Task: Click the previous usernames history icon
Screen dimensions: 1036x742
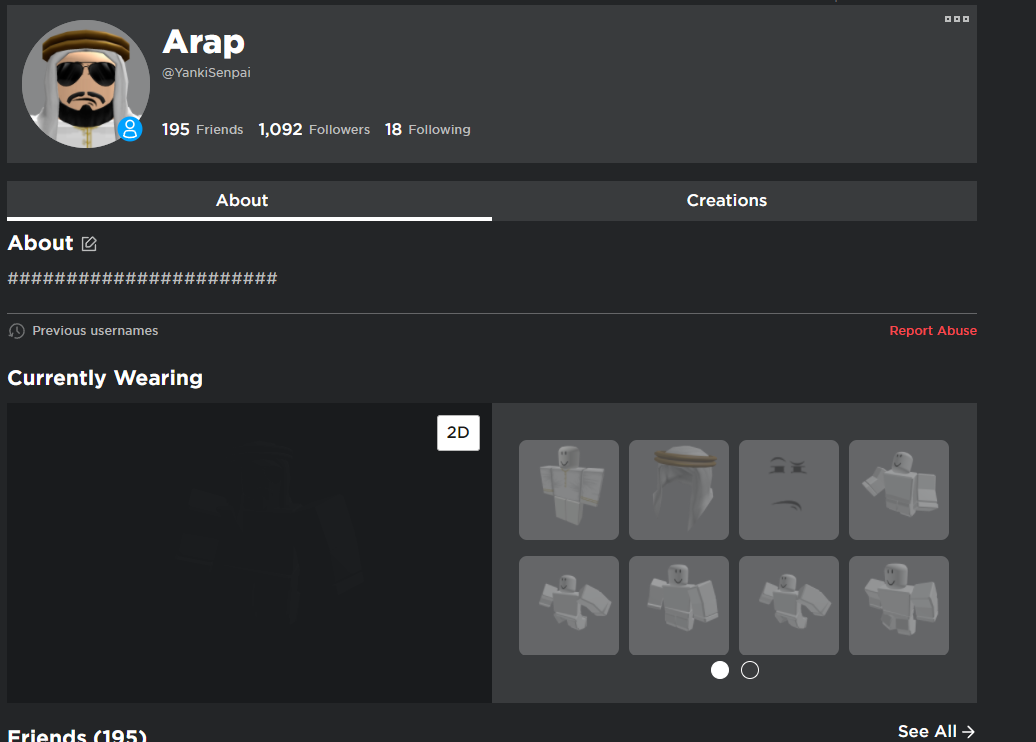Action: 17,331
